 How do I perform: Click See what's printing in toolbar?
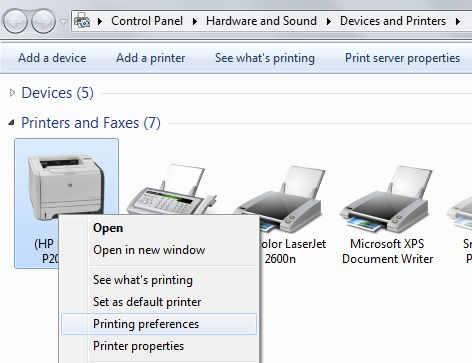click(265, 58)
